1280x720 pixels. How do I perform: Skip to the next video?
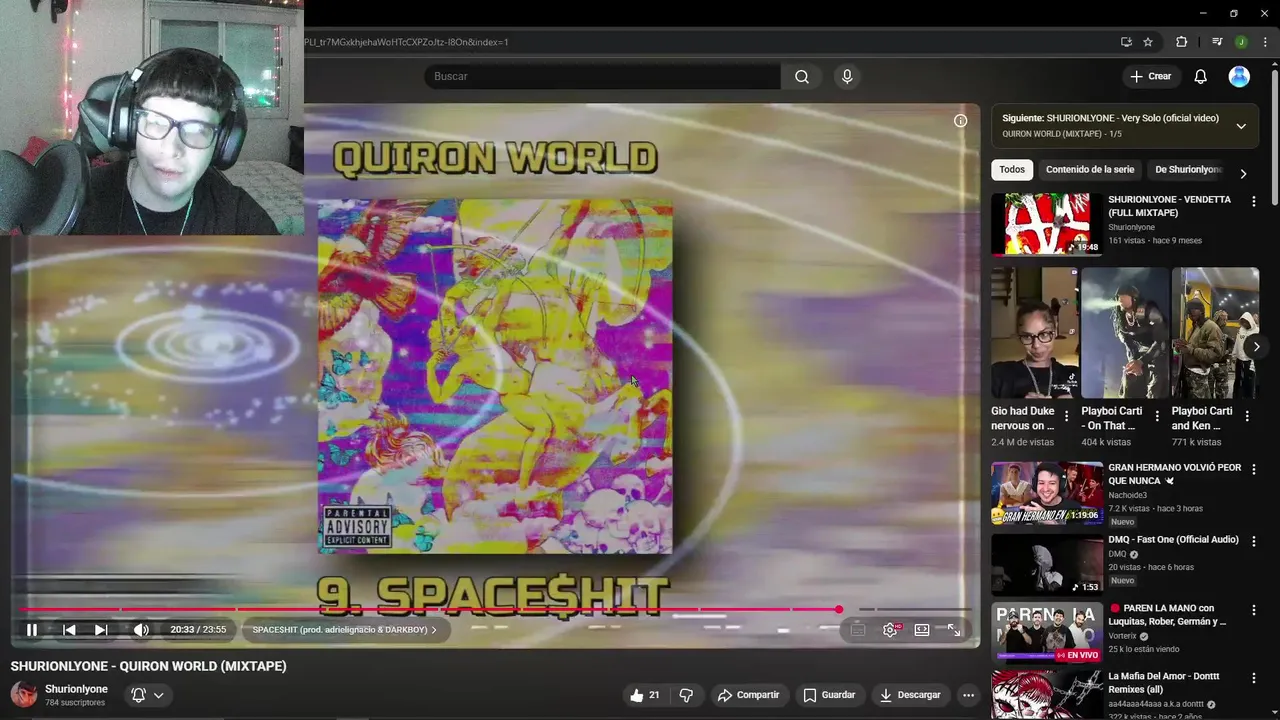(x=101, y=630)
